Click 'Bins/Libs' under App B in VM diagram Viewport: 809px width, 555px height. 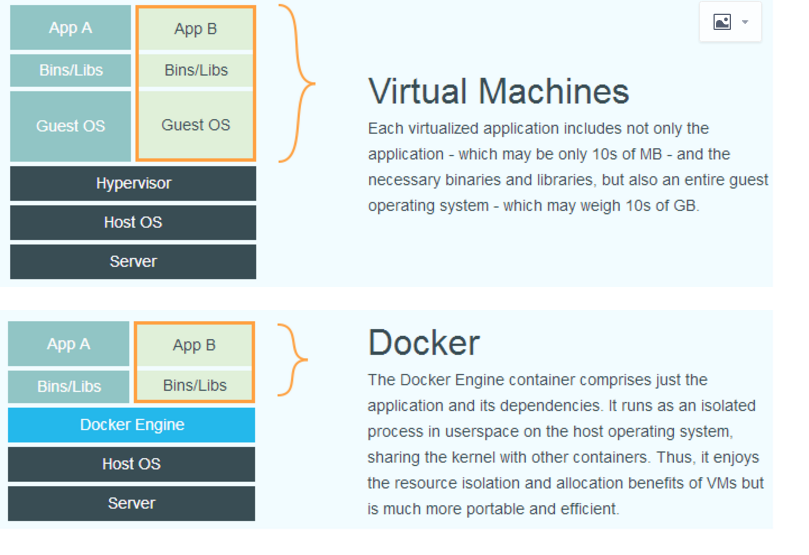(x=196, y=70)
